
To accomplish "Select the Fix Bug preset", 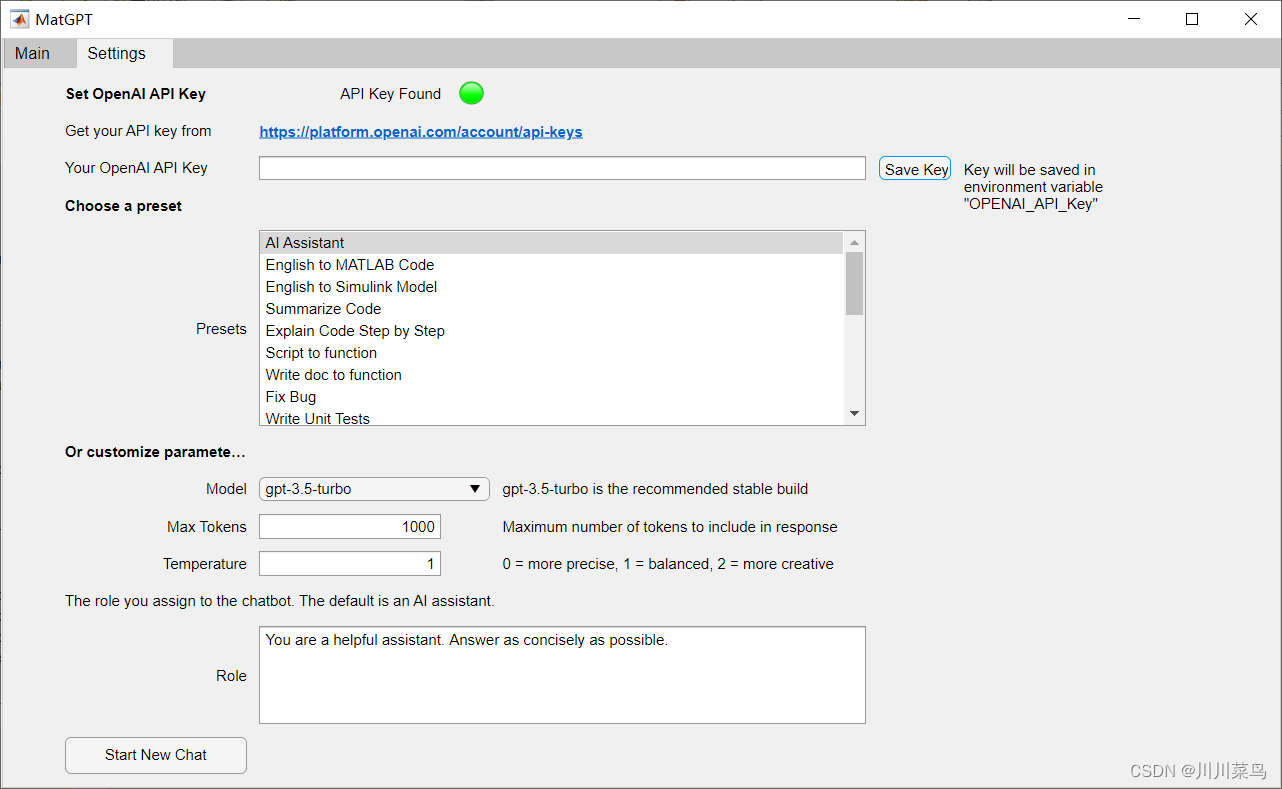I will 290,396.
